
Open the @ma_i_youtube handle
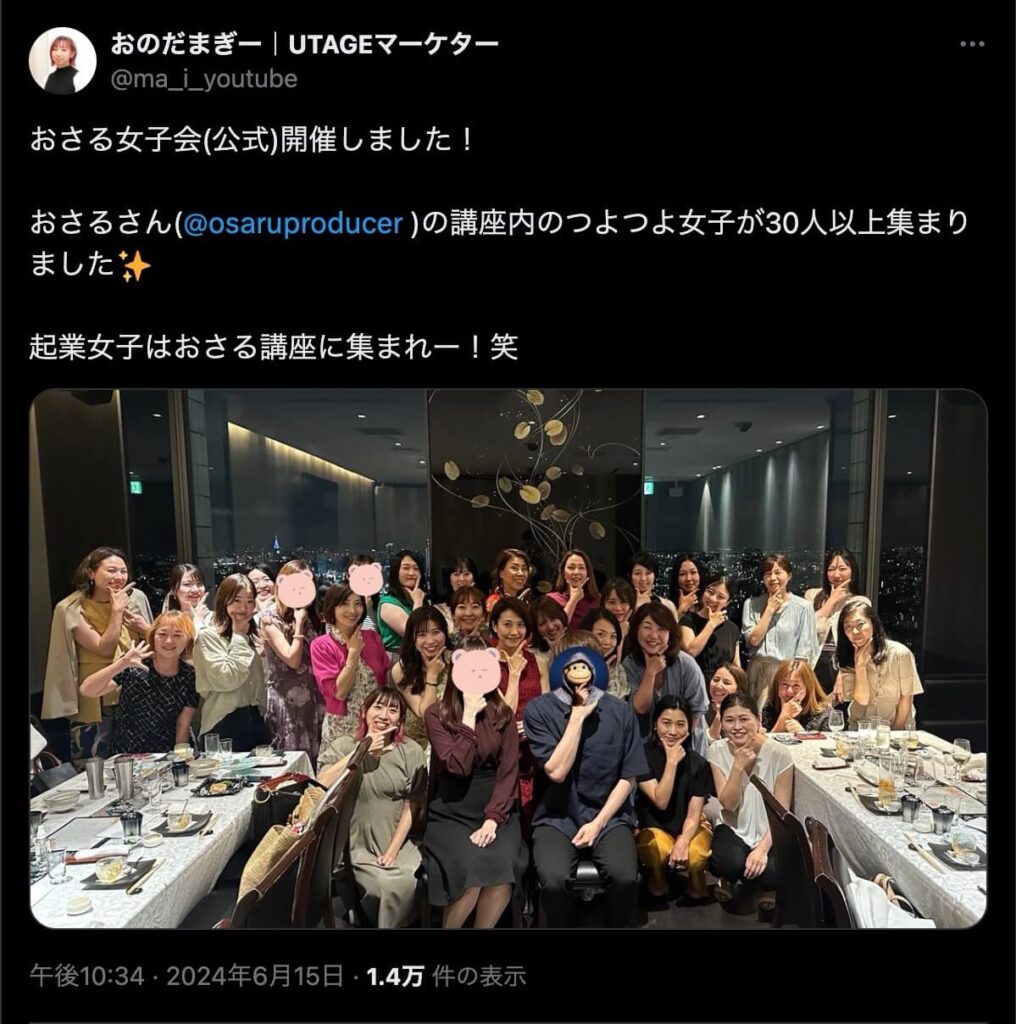[x=204, y=79]
